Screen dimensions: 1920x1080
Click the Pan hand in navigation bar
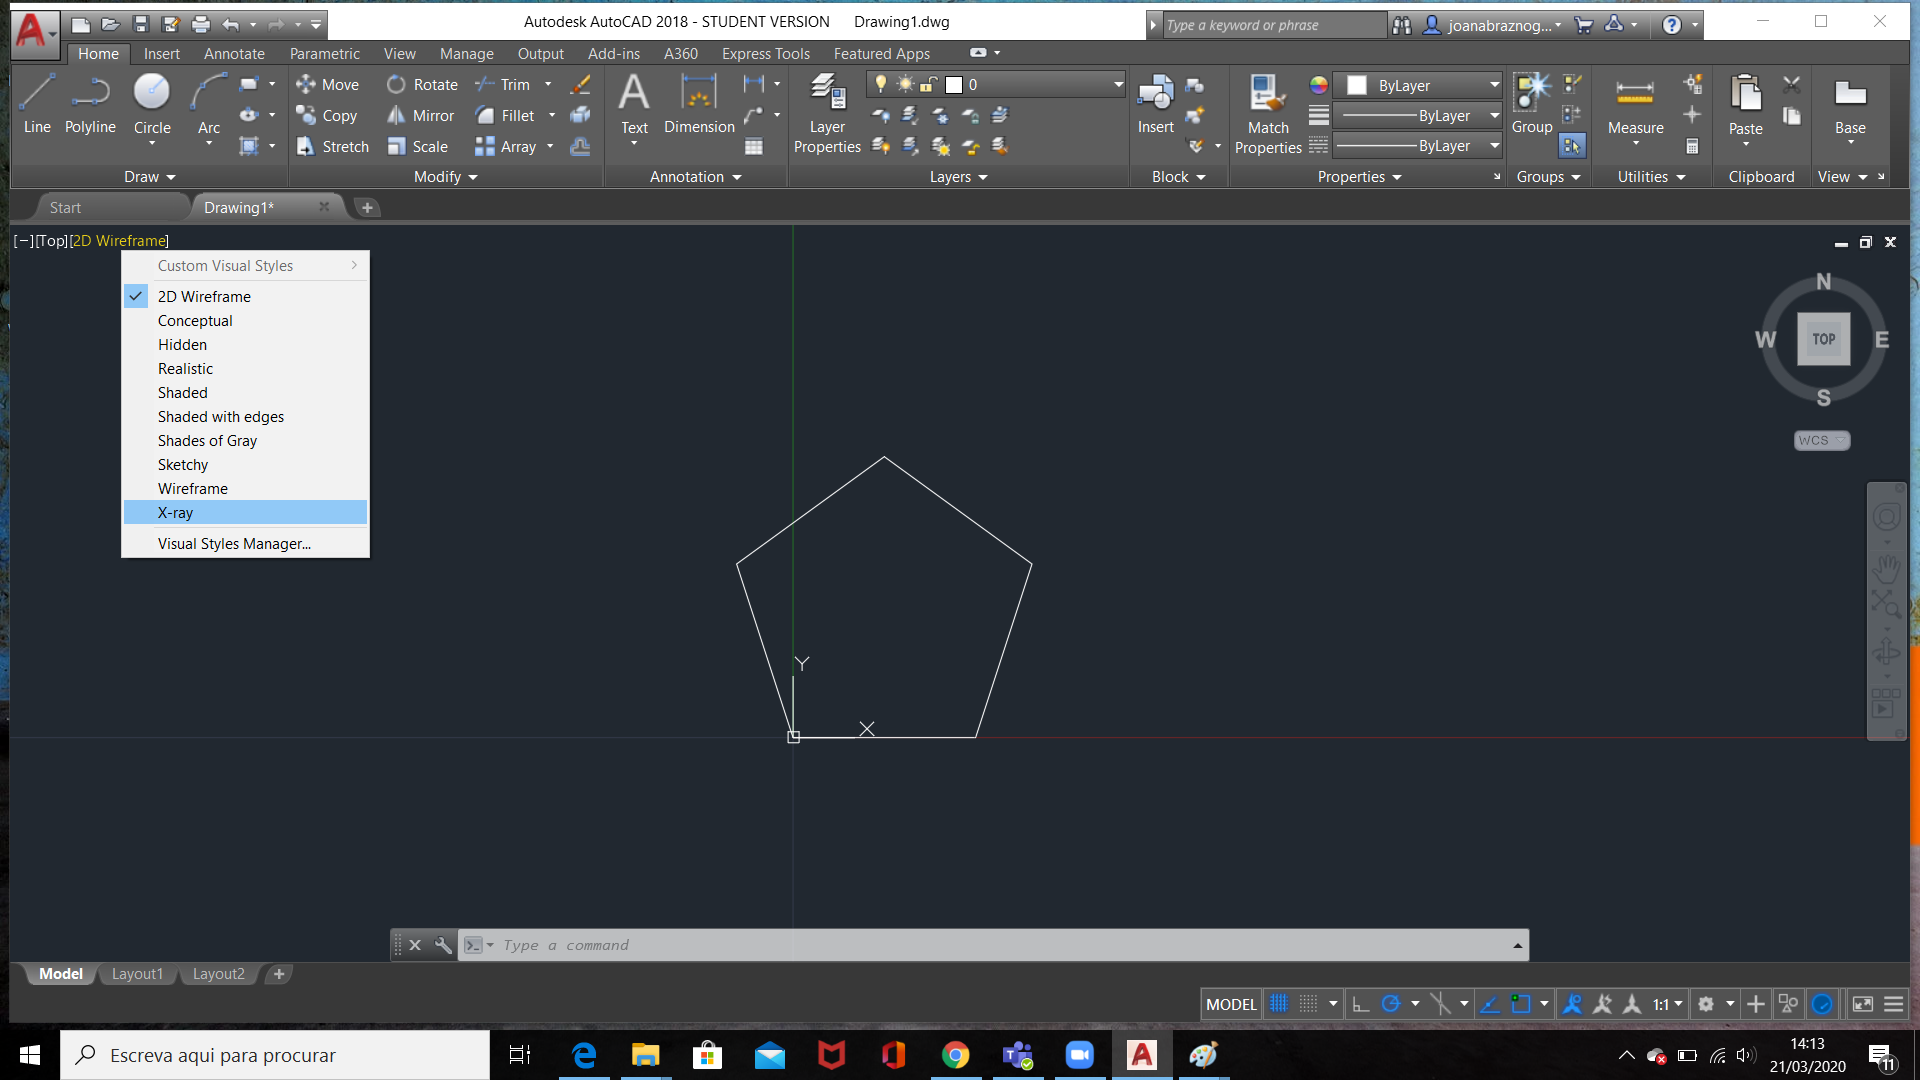pyautogui.click(x=1886, y=569)
